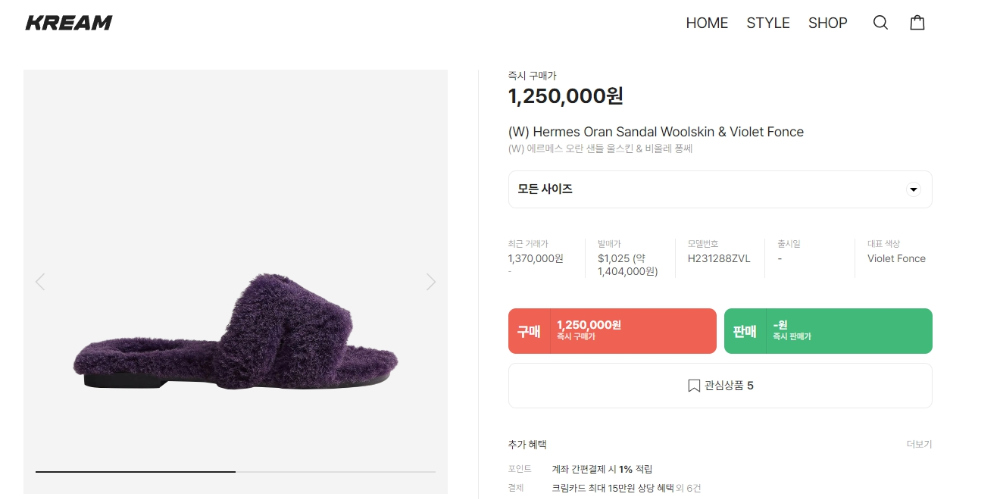
Task: Expand benefits with the 더보기 link
Action: (919, 445)
